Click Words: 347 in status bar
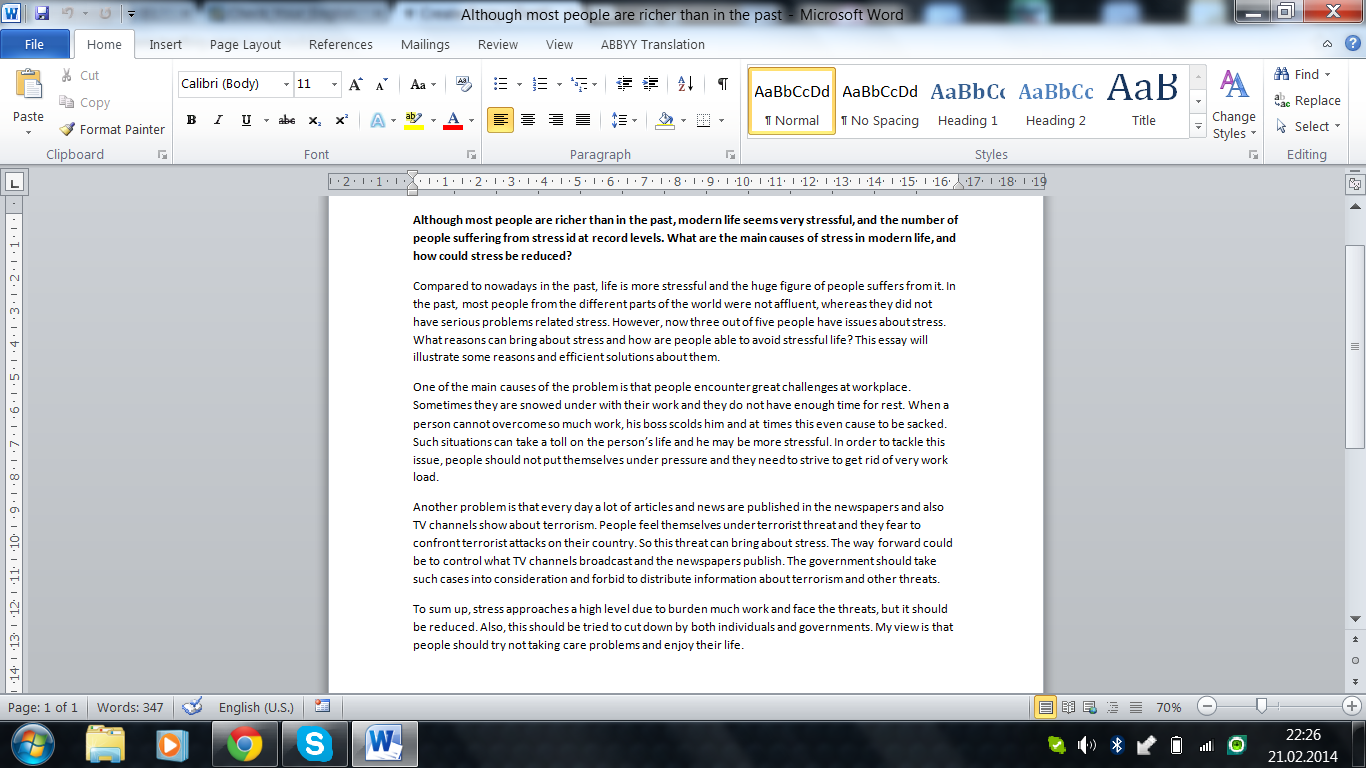 click(x=130, y=707)
